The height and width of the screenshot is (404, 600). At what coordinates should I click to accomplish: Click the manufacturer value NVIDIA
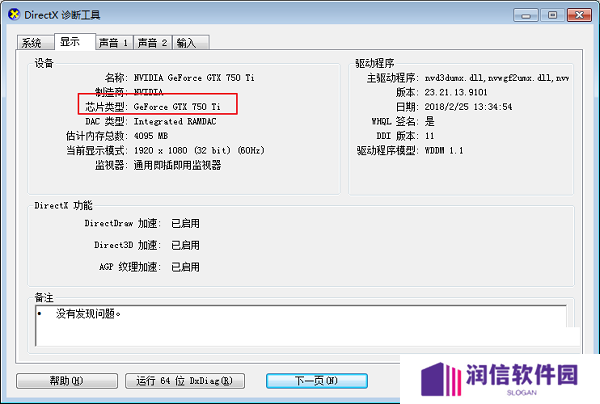(x=148, y=92)
